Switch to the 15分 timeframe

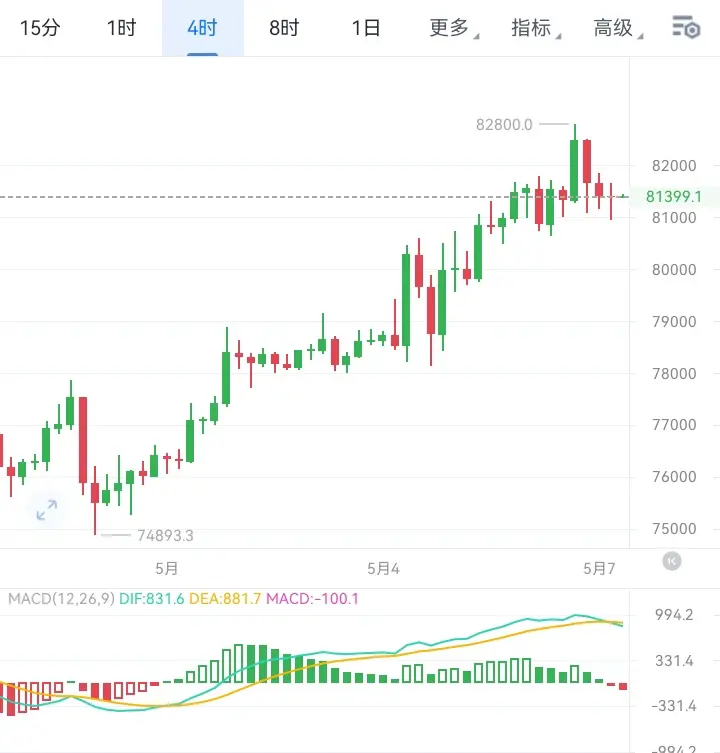click(x=40, y=28)
